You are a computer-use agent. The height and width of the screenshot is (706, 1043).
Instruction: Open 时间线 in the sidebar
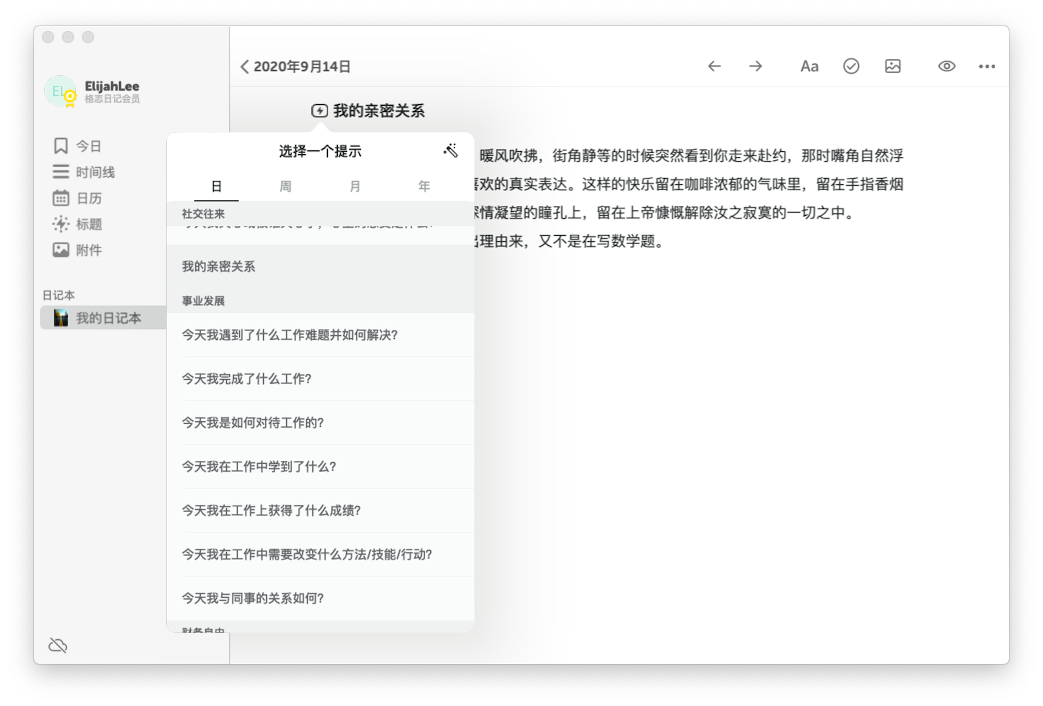(x=95, y=172)
